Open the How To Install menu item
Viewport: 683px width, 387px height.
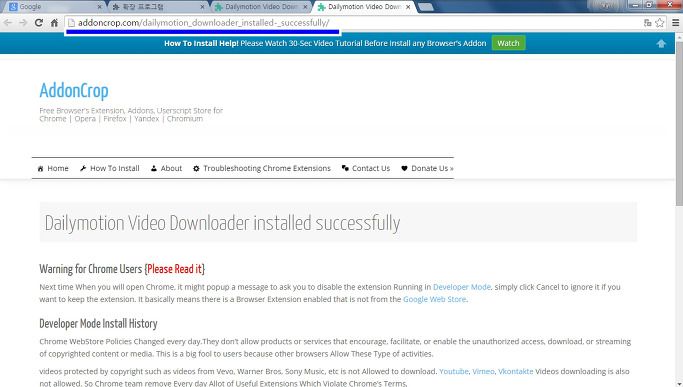pyautogui.click(x=110, y=168)
